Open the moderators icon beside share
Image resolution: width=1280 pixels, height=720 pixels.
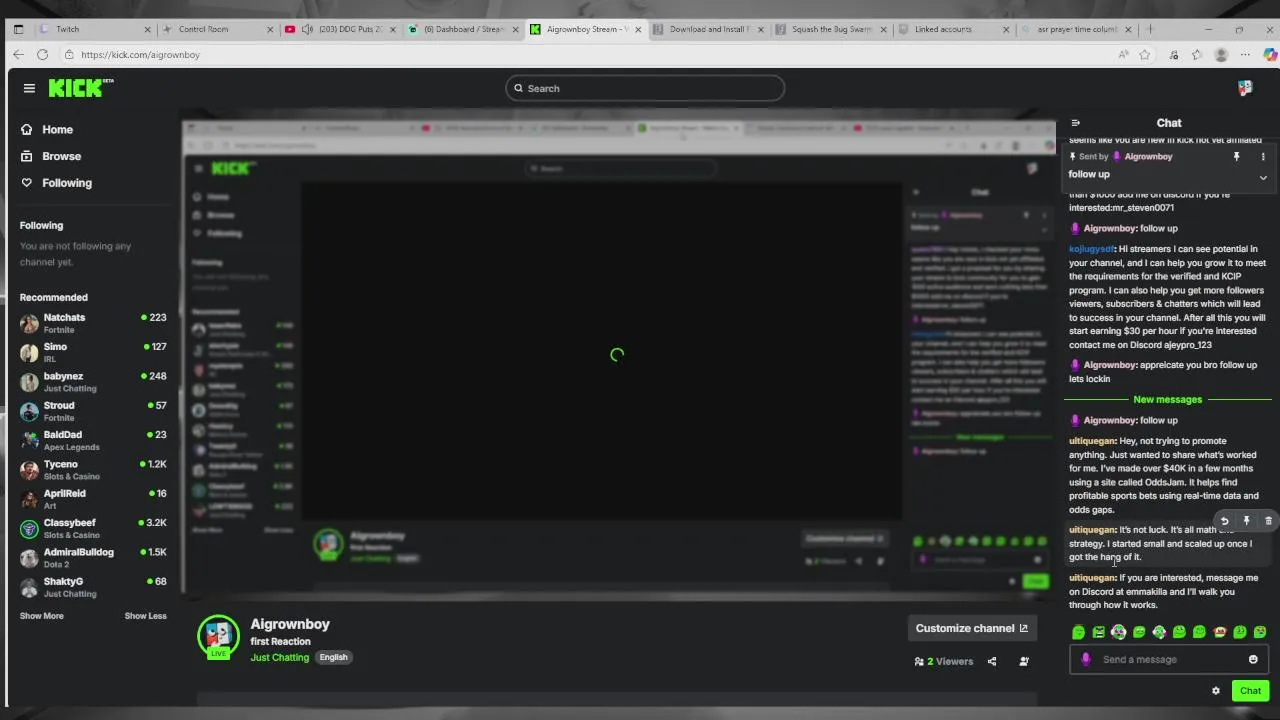tap(1024, 661)
